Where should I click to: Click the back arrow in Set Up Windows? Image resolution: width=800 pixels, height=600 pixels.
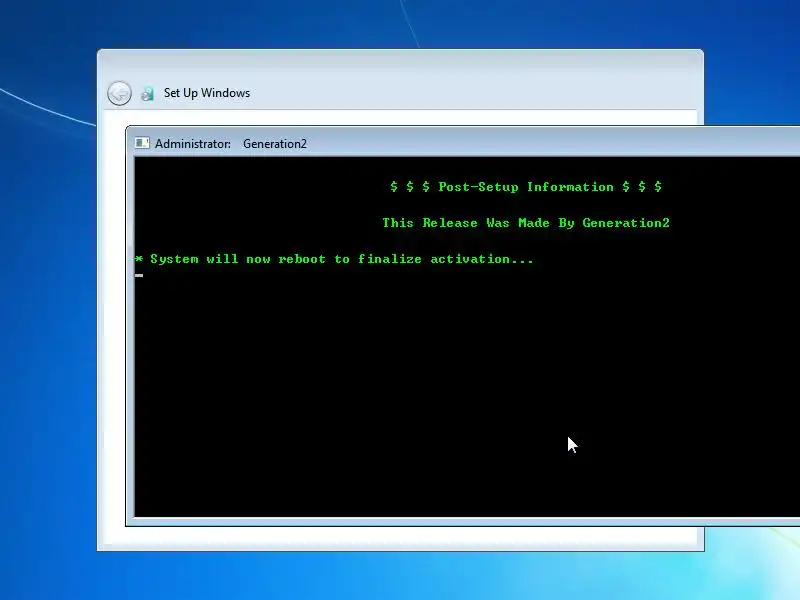pos(119,93)
